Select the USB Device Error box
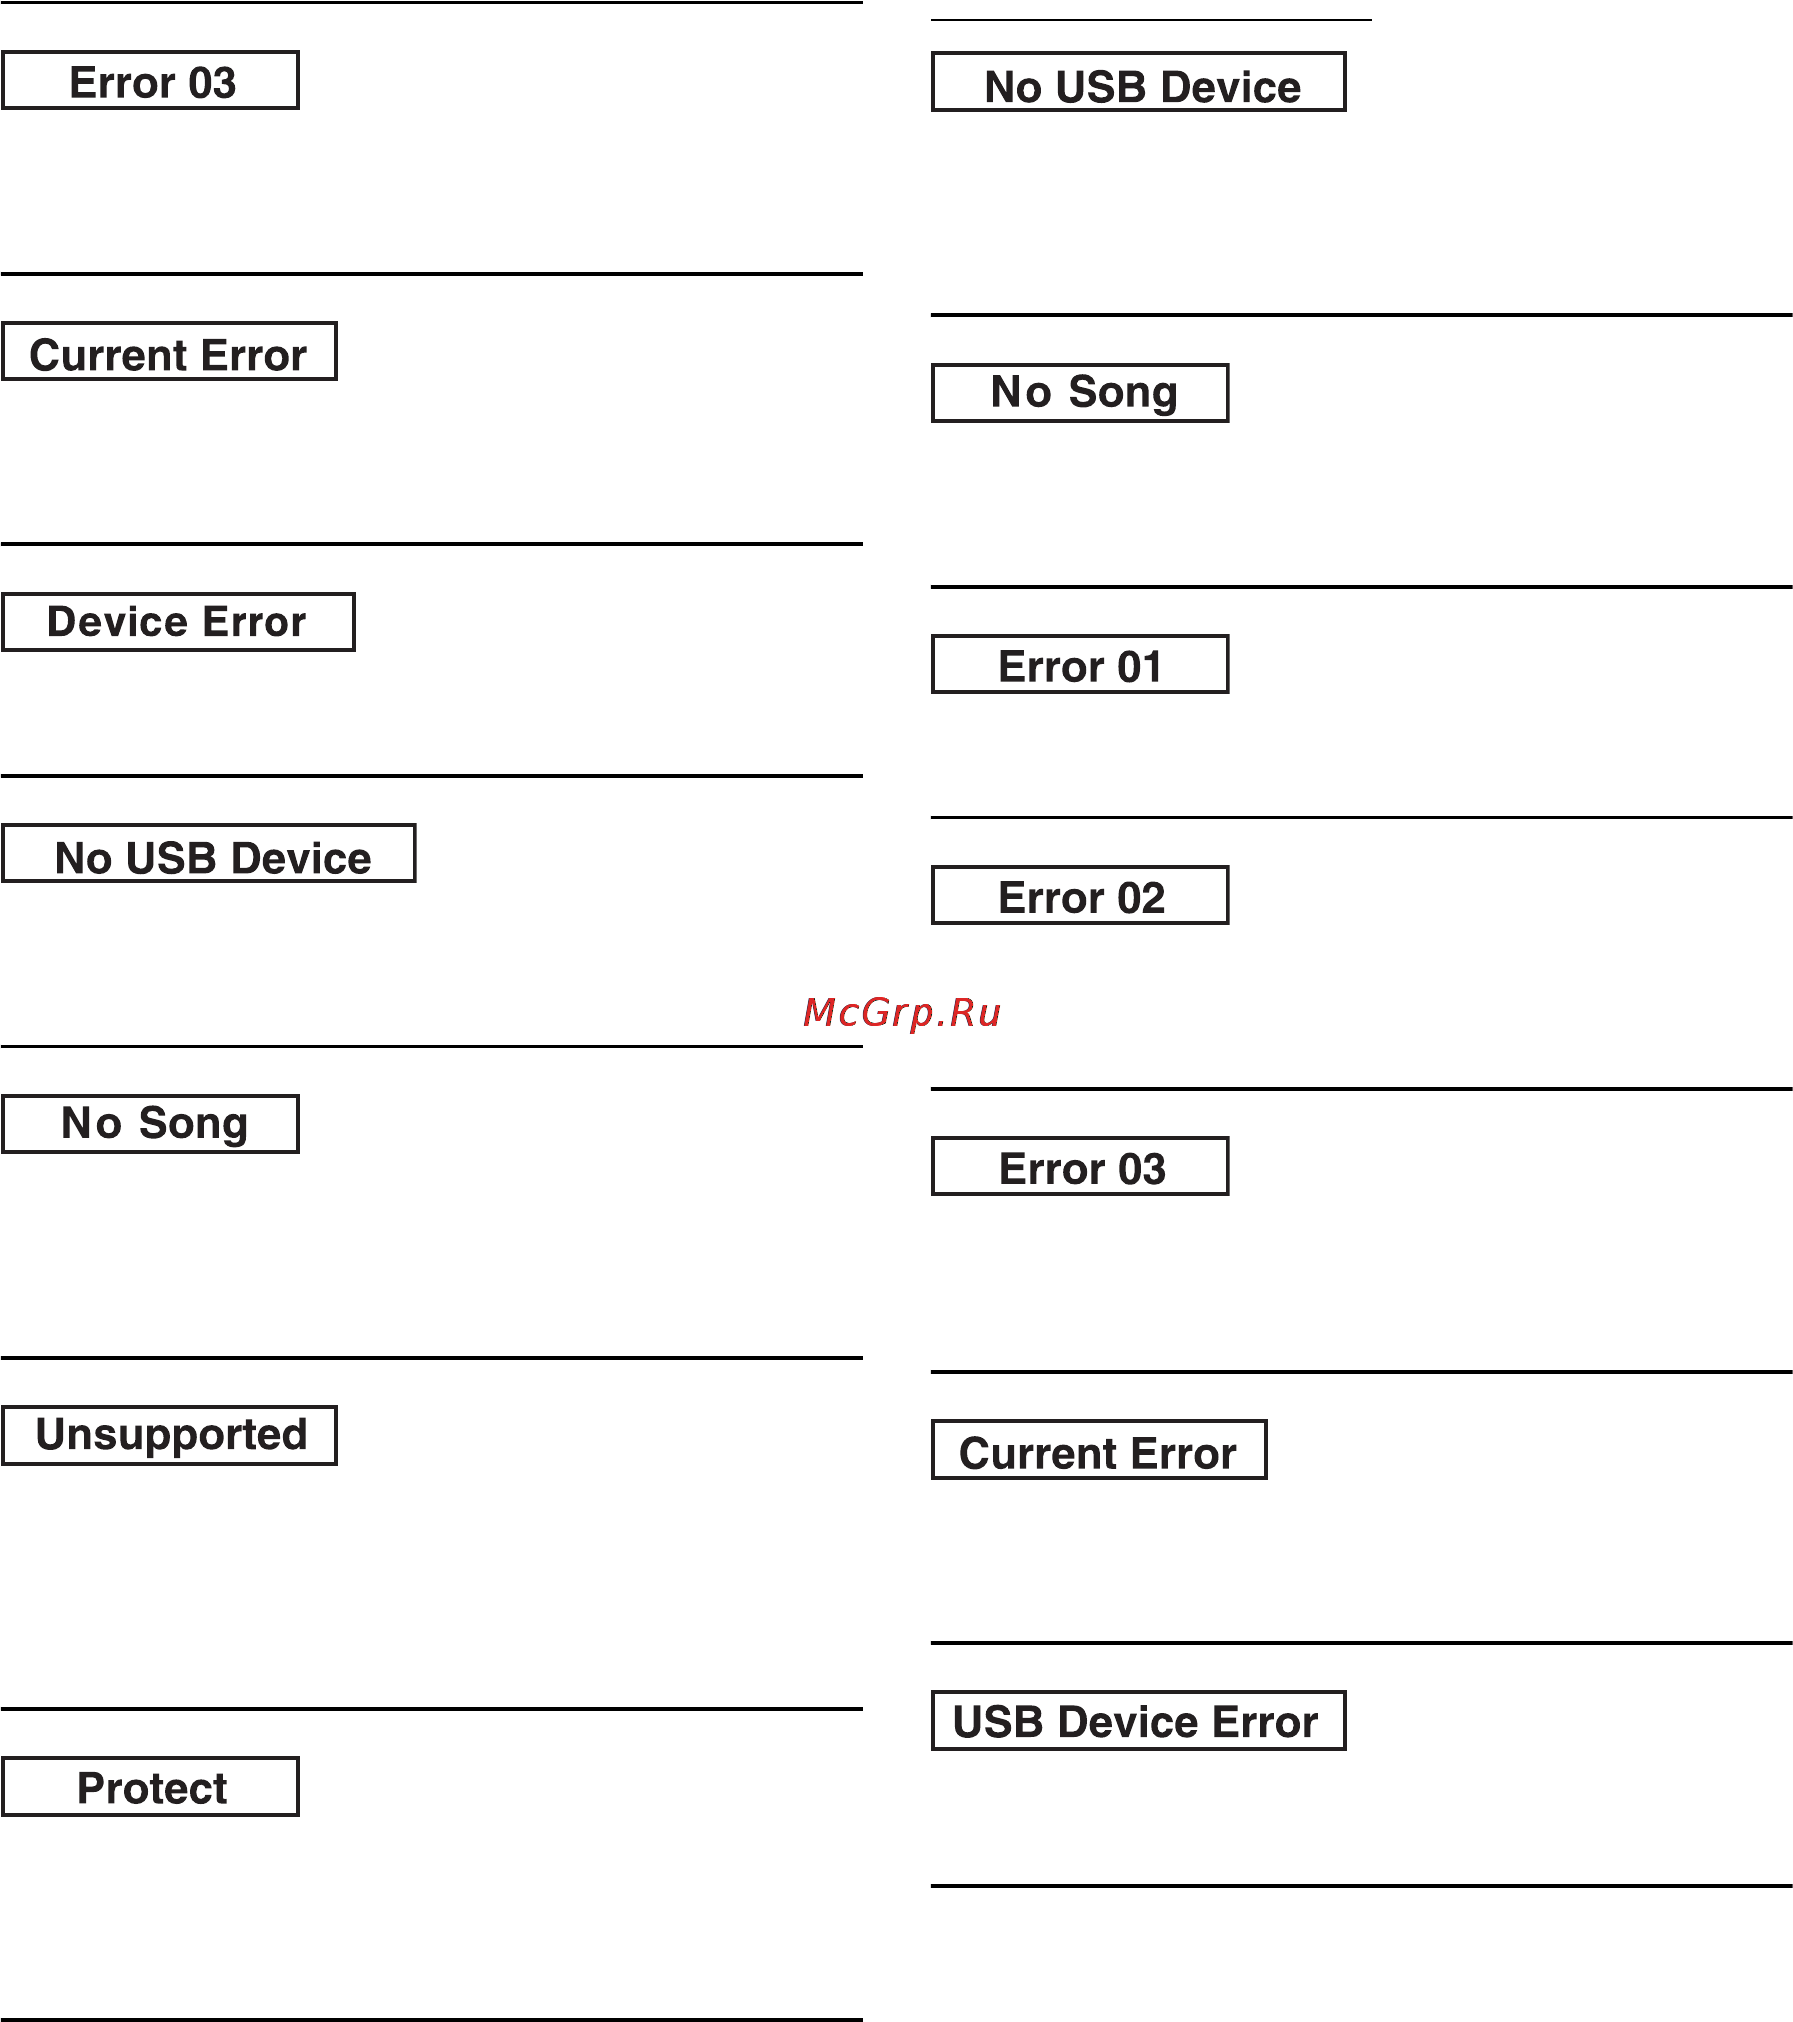The width and height of the screenshot is (1793, 2022). click(x=1138, y=1720)
